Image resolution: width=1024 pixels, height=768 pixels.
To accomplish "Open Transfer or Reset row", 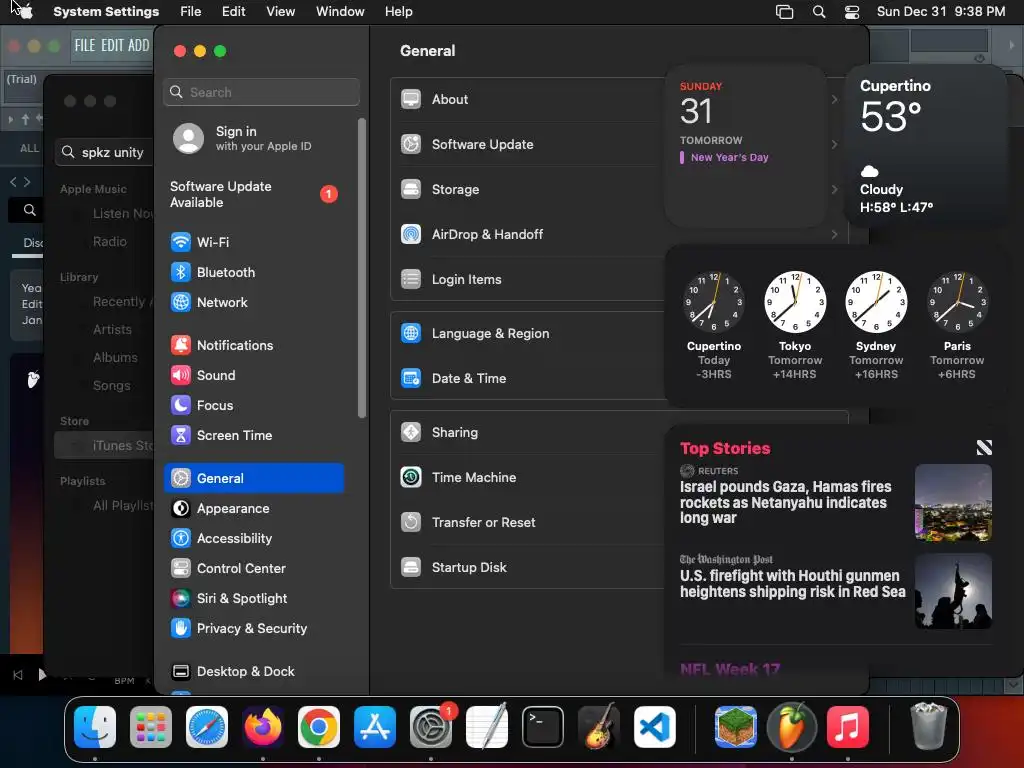I will [528, 523].
